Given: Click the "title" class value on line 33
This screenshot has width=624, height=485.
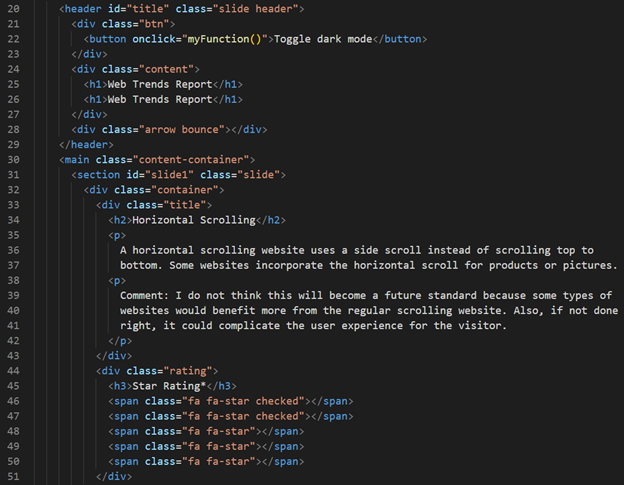Looking at the screenshot, I should coord(185,205).
